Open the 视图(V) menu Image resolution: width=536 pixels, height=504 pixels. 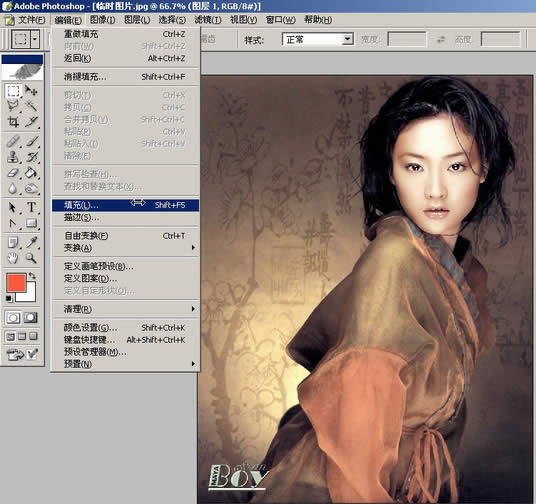point(244,20)
